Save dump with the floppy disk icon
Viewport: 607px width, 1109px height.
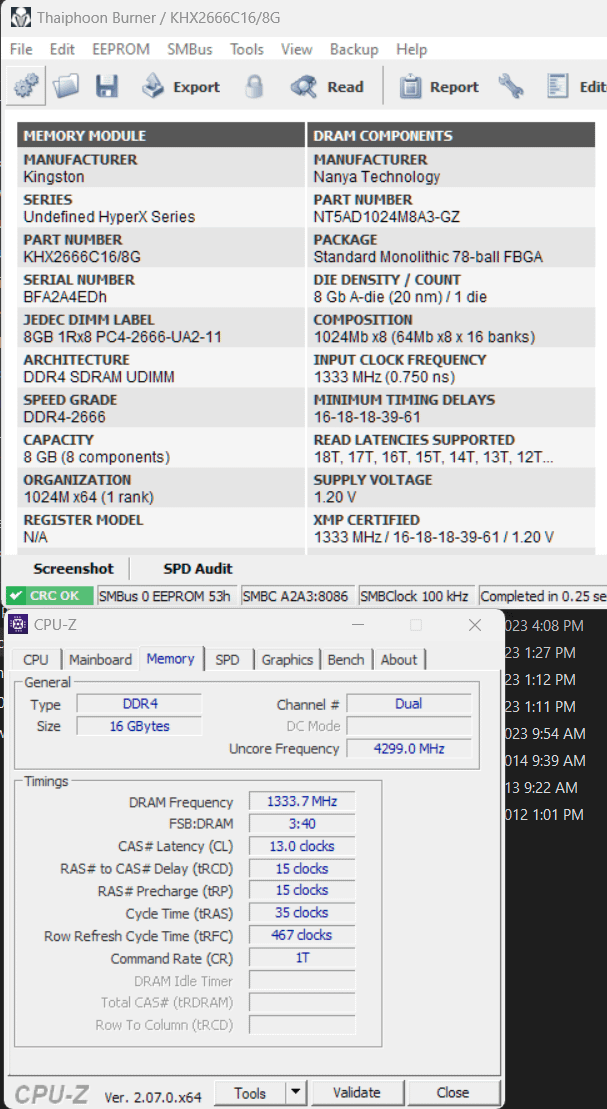[x=107, y=87]
